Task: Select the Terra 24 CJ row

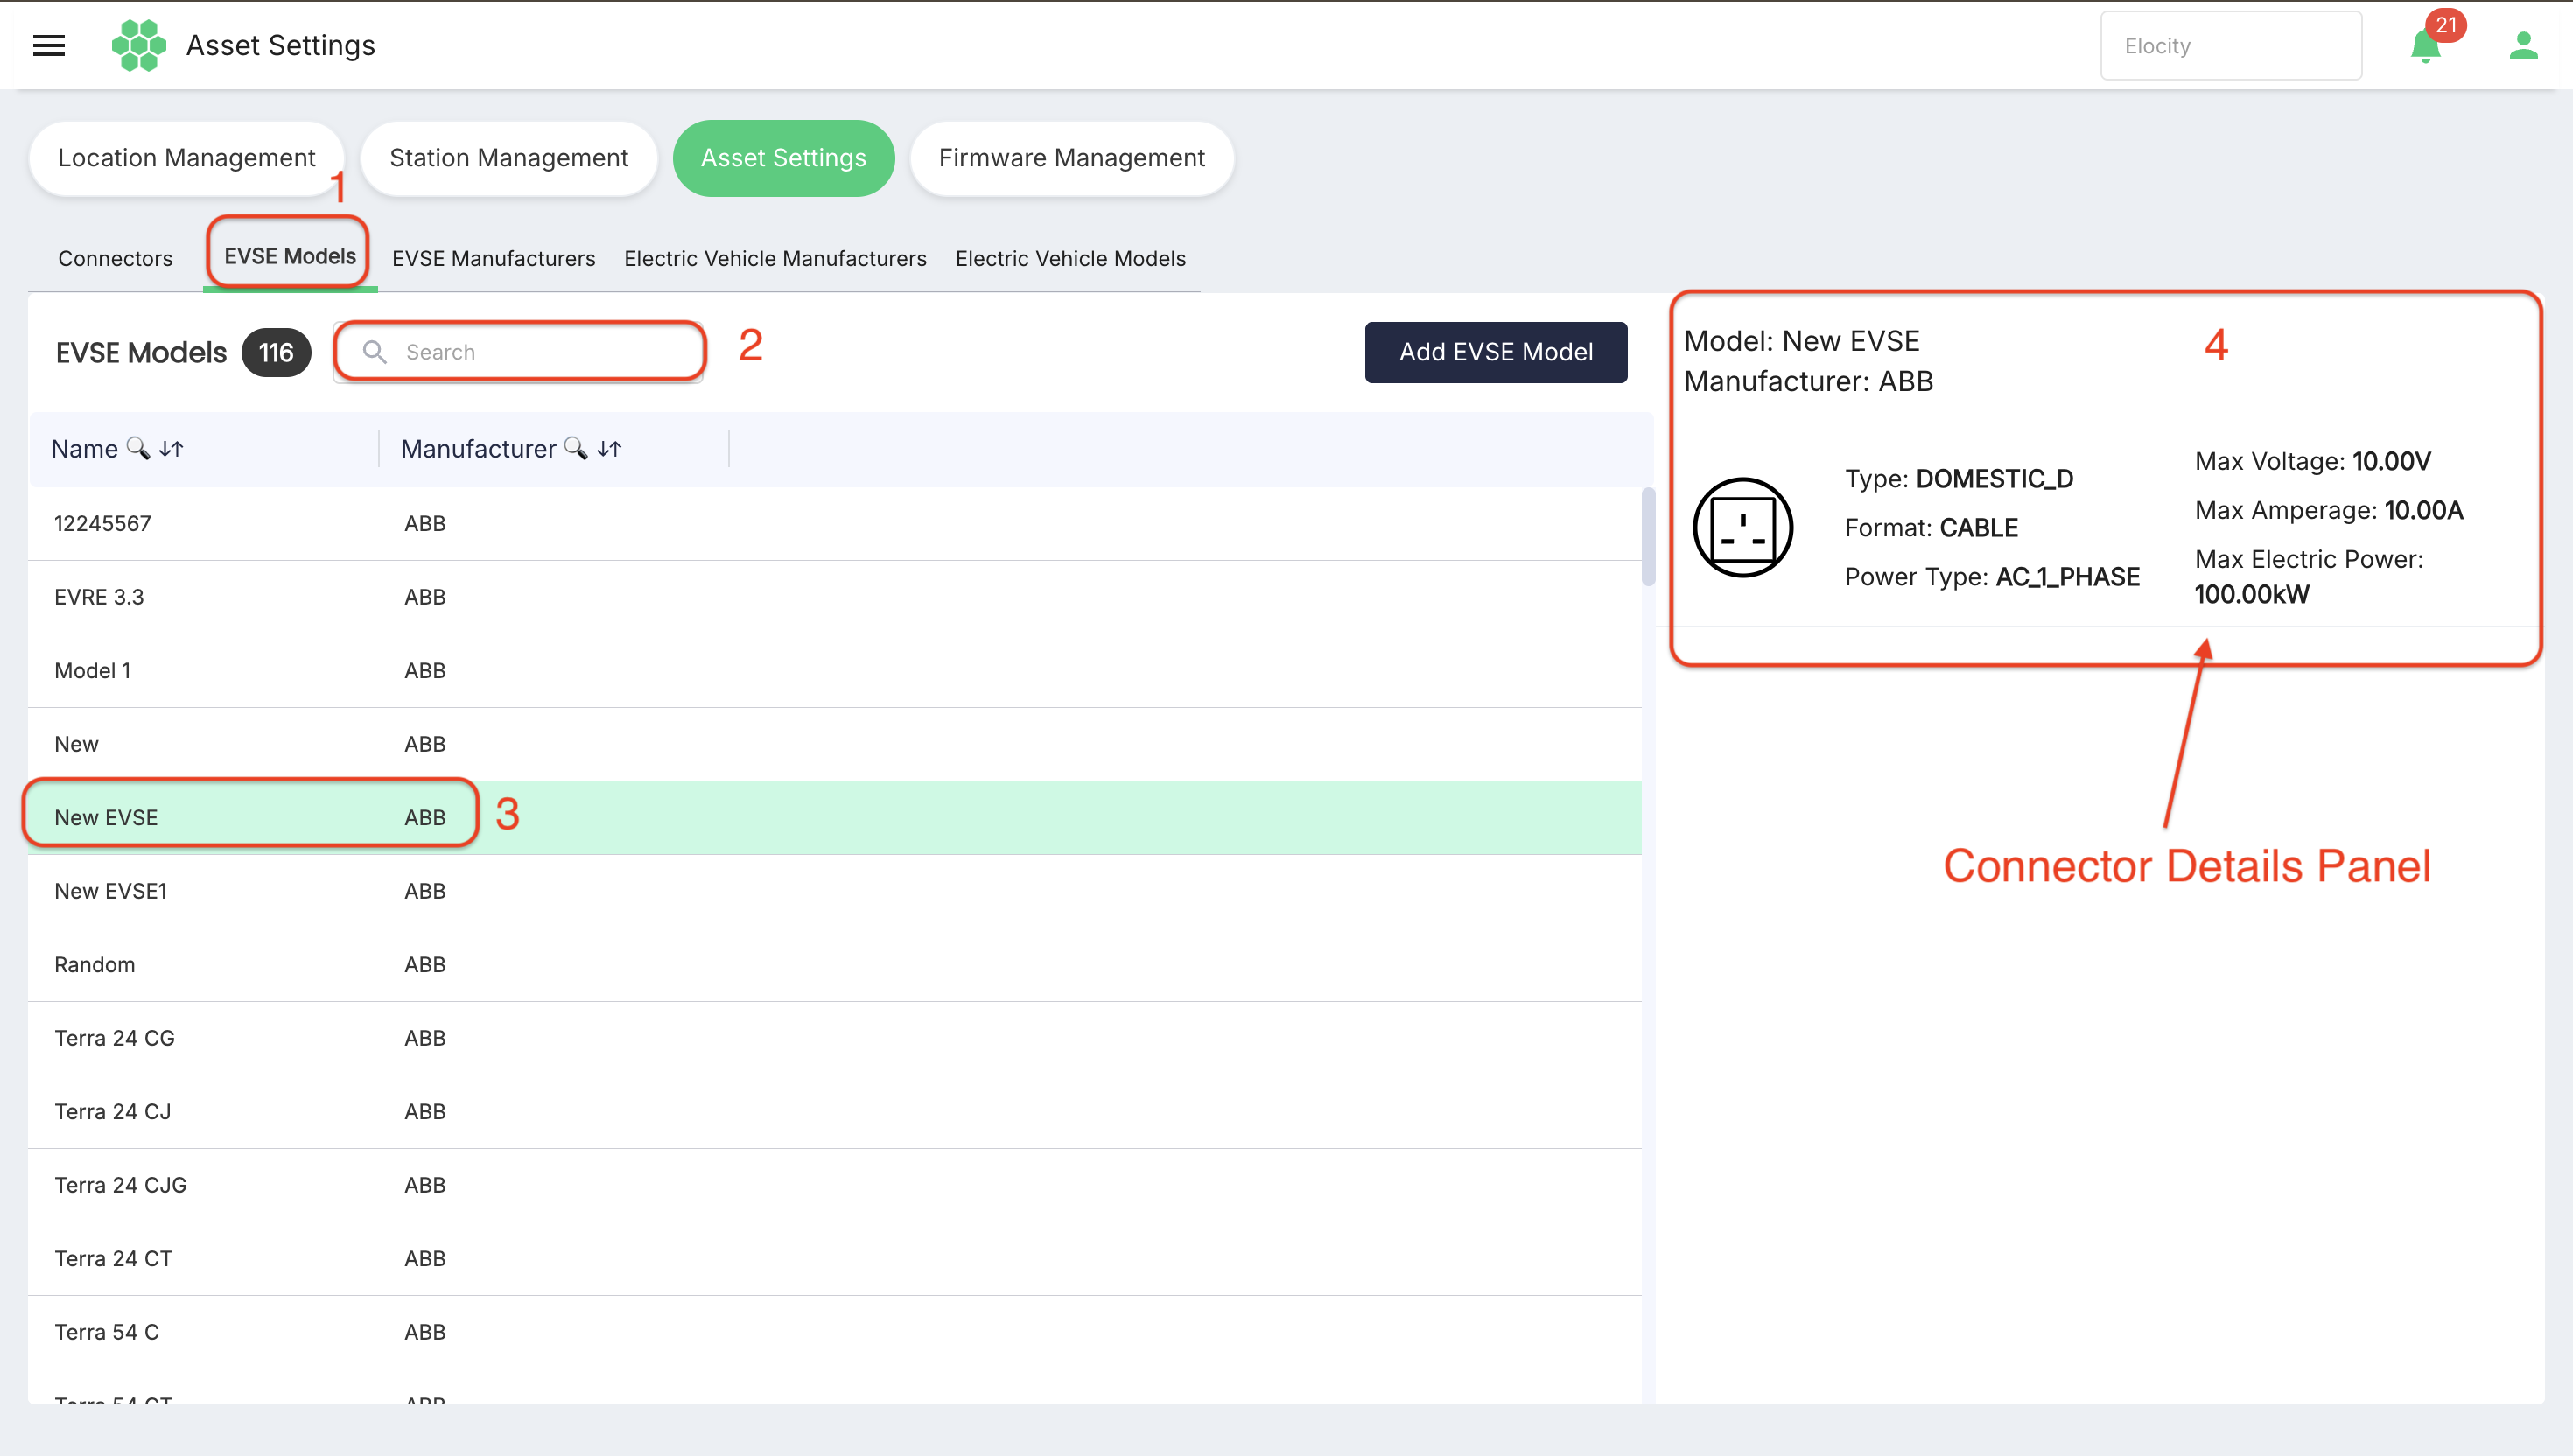Action: 835,1112
